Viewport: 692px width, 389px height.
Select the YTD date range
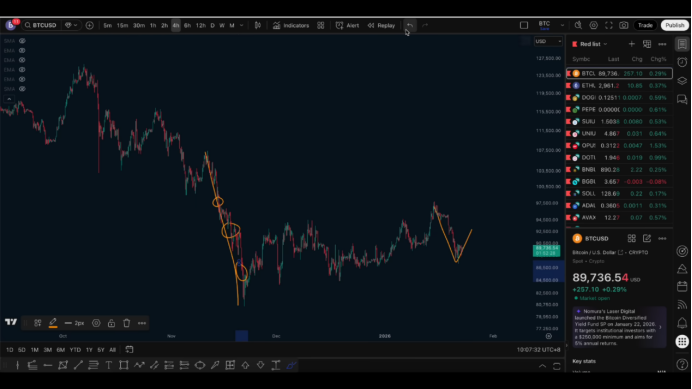[x=75, y=350]
